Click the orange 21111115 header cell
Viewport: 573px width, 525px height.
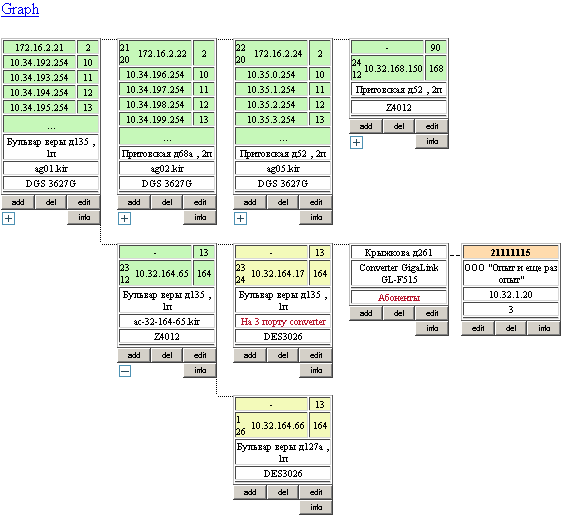(511, 252)
